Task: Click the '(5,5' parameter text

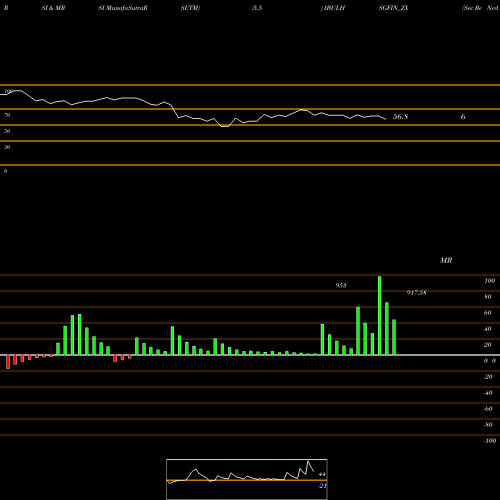Action: point(257,8)
